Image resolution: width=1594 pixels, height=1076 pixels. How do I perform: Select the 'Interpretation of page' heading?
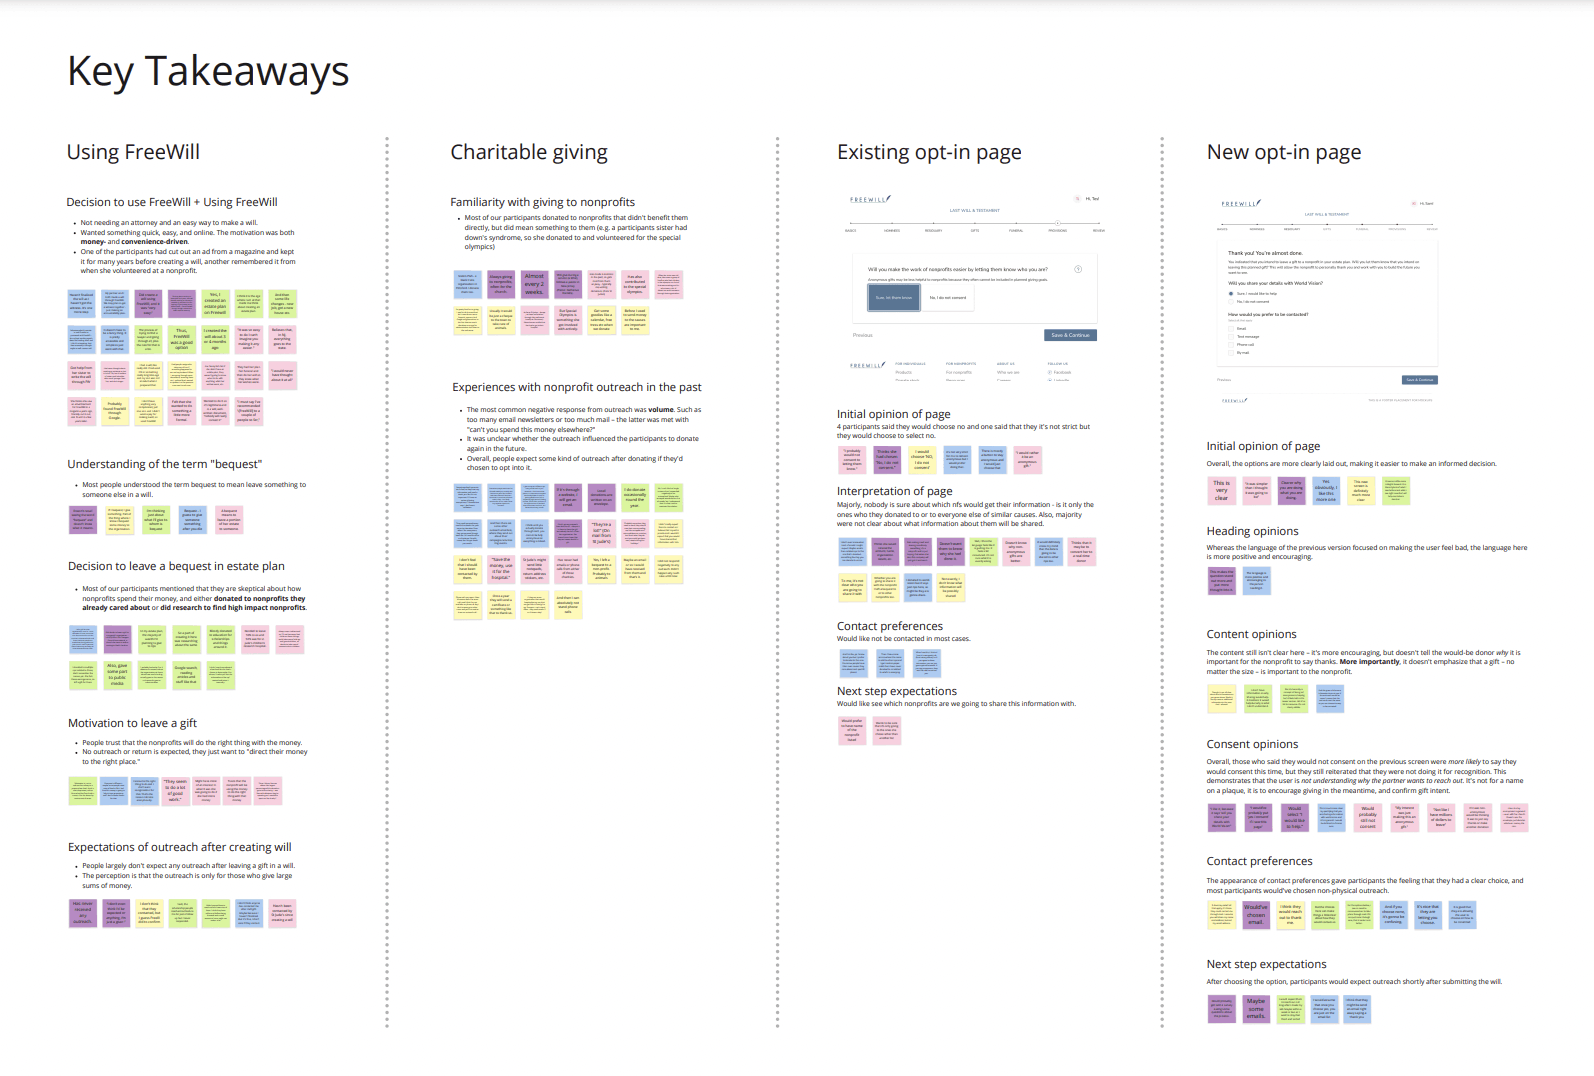pyautogui.click(x=894, y=491)
